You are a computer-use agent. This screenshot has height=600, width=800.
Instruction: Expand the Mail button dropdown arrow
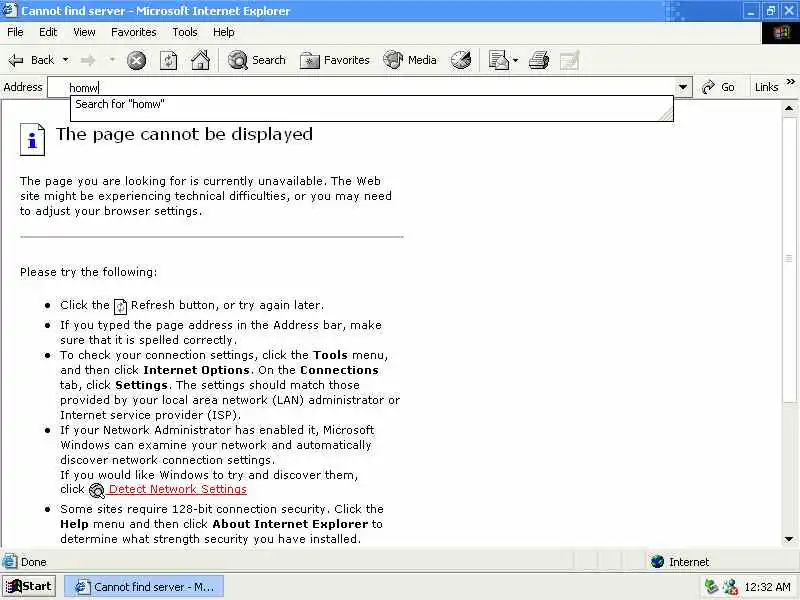(x=515, y=61)
